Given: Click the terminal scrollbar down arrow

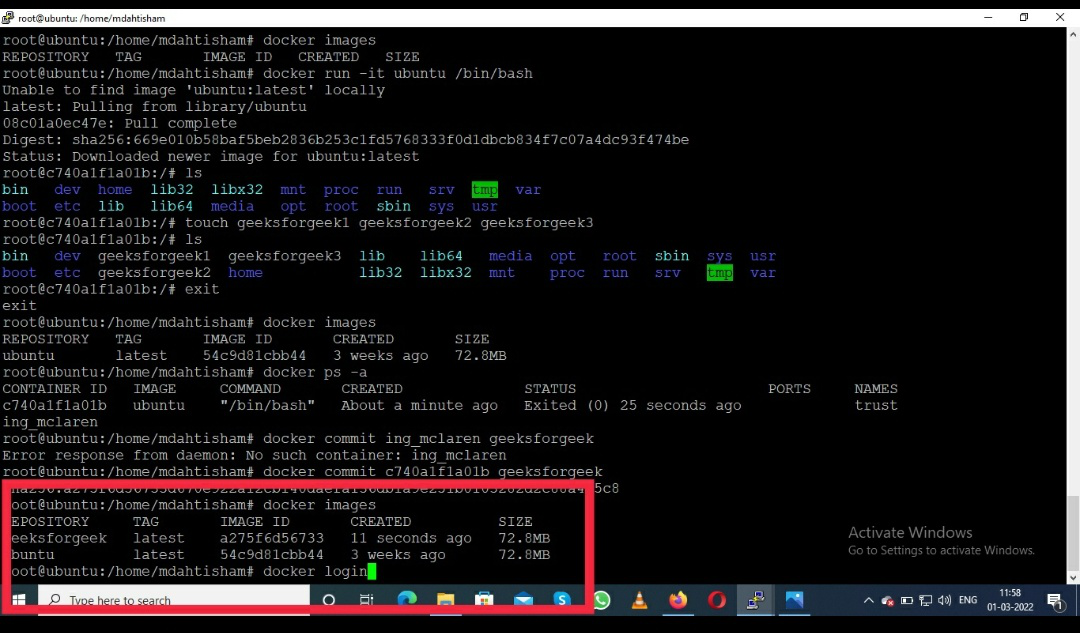Looking at the screenshot, I should pyautogui.click(x=1072, y=576).
